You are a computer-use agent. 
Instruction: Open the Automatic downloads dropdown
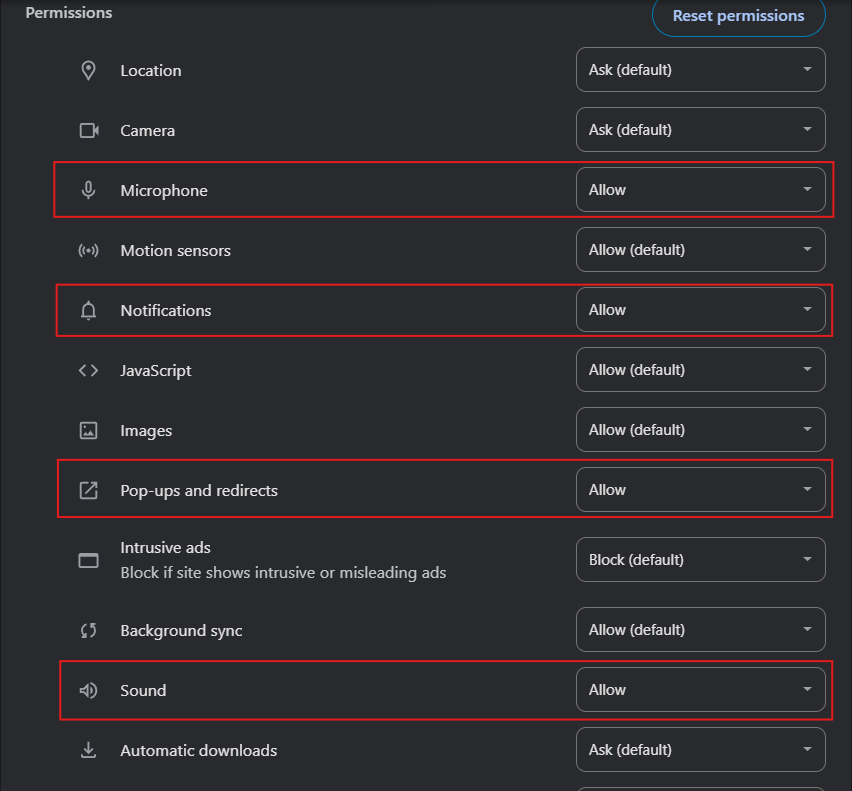[x=700, y=750]
